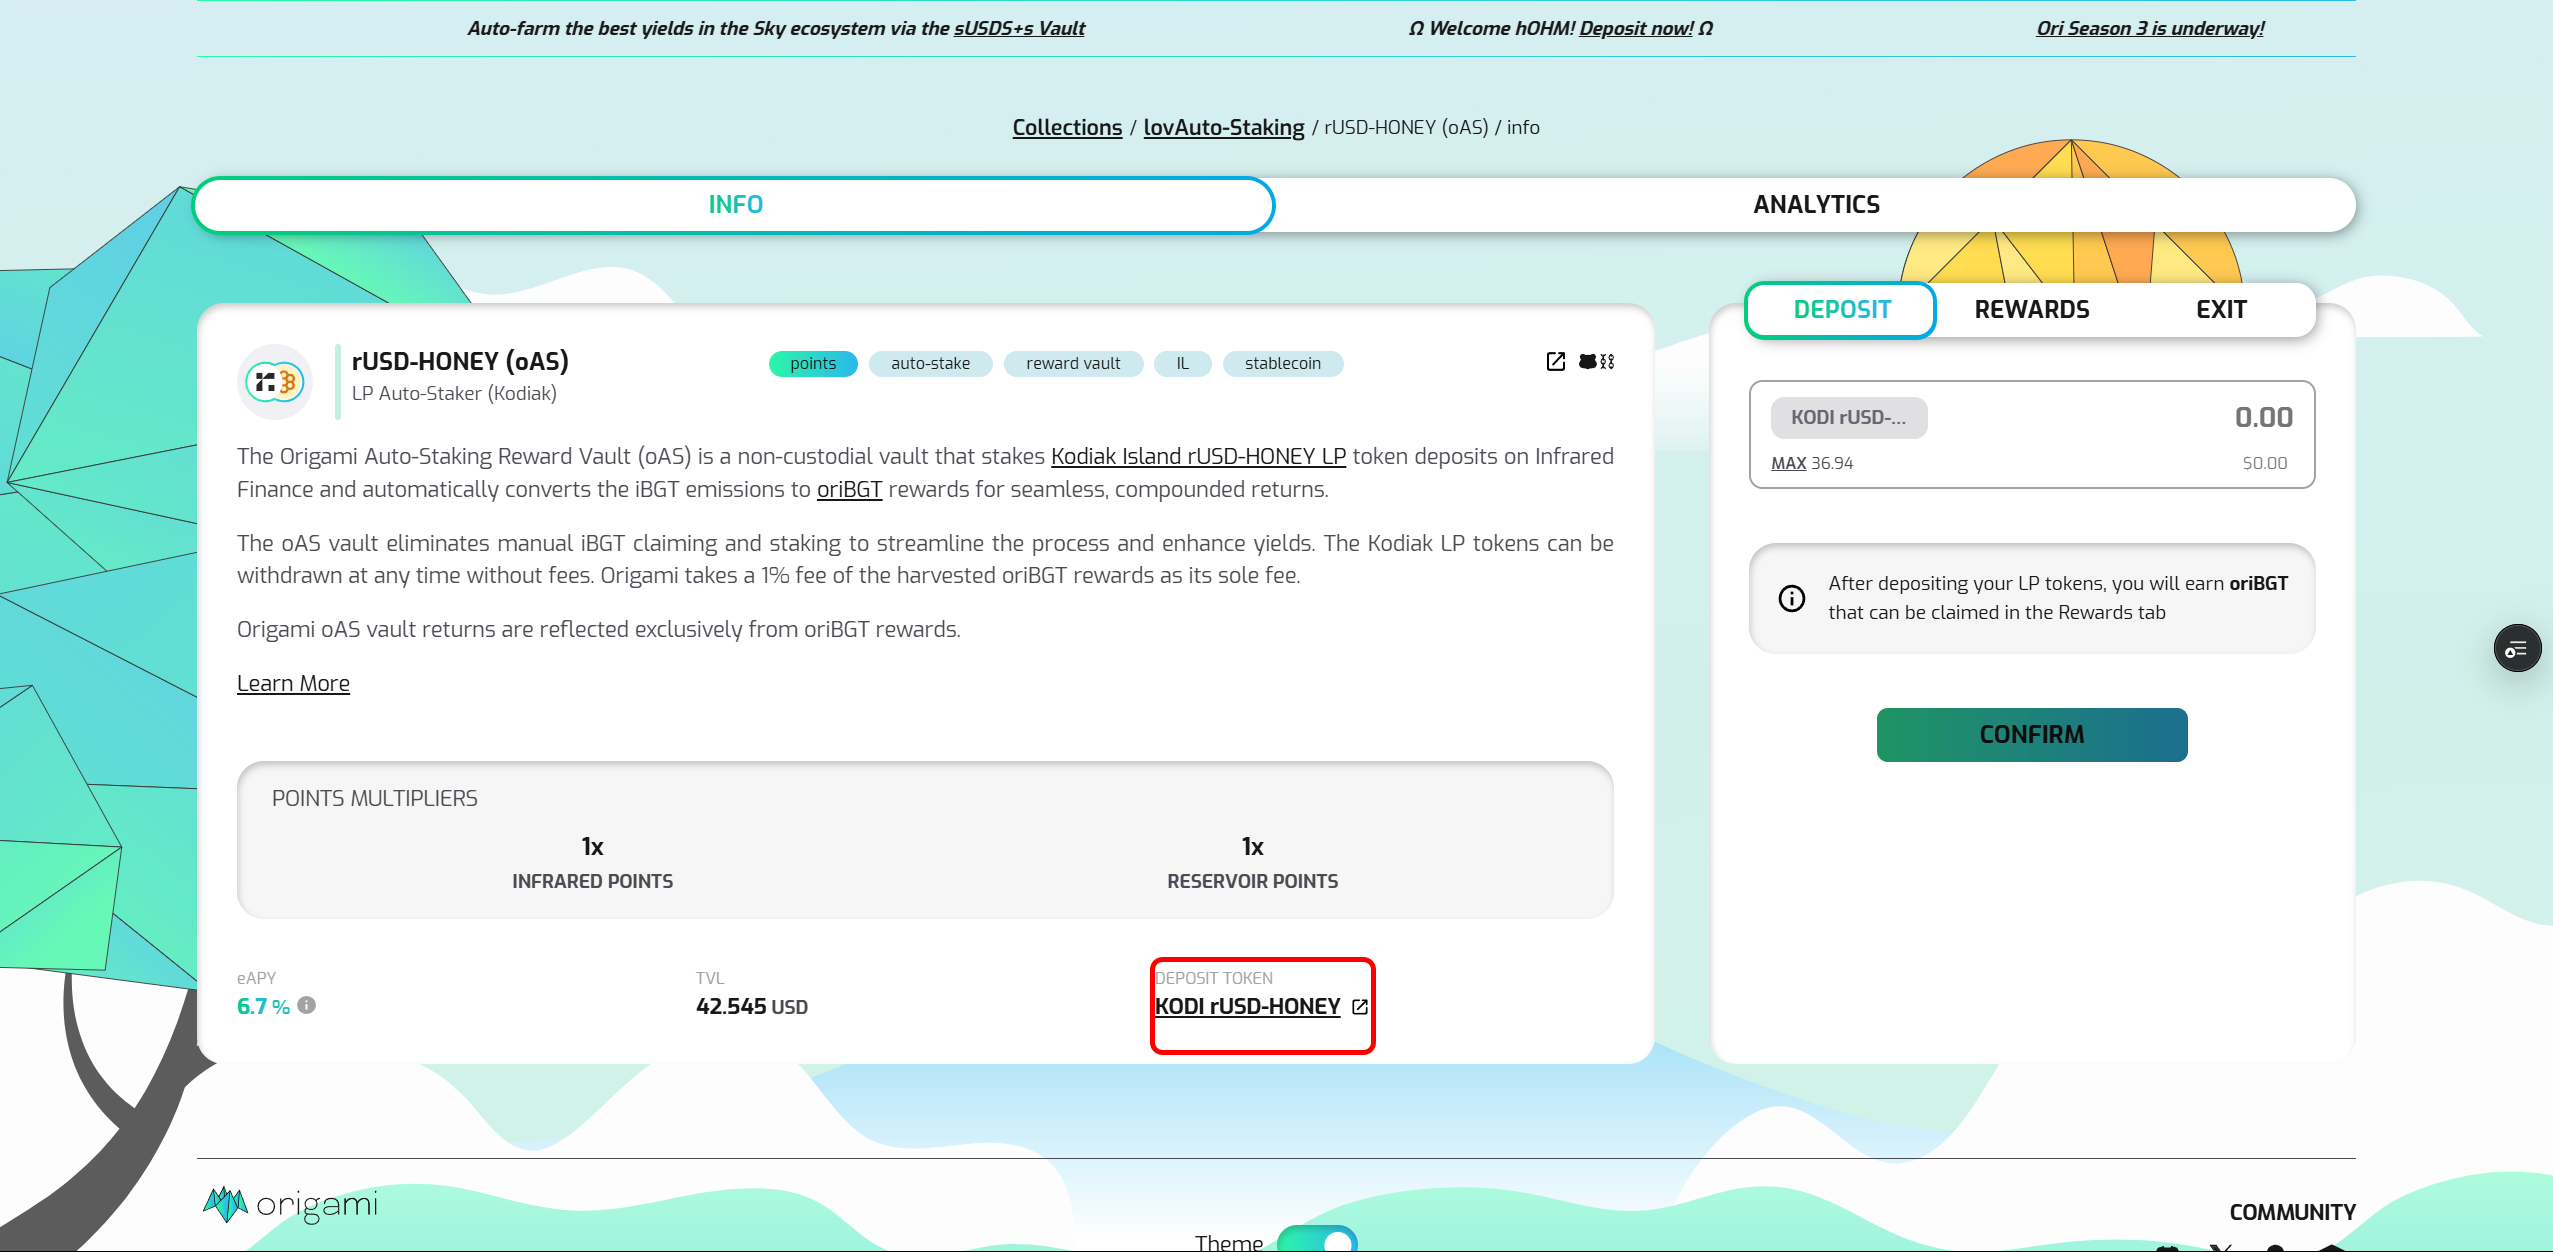The width and height of the screenshot is (2553, 1252).
Task: Go to lovAuto-Staking breadcrumb
Action: click(1223, 128)
